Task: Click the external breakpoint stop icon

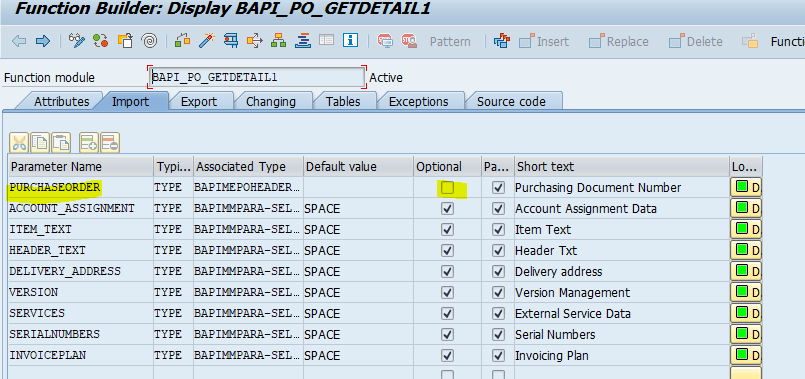Action: [x=409, y=41]
